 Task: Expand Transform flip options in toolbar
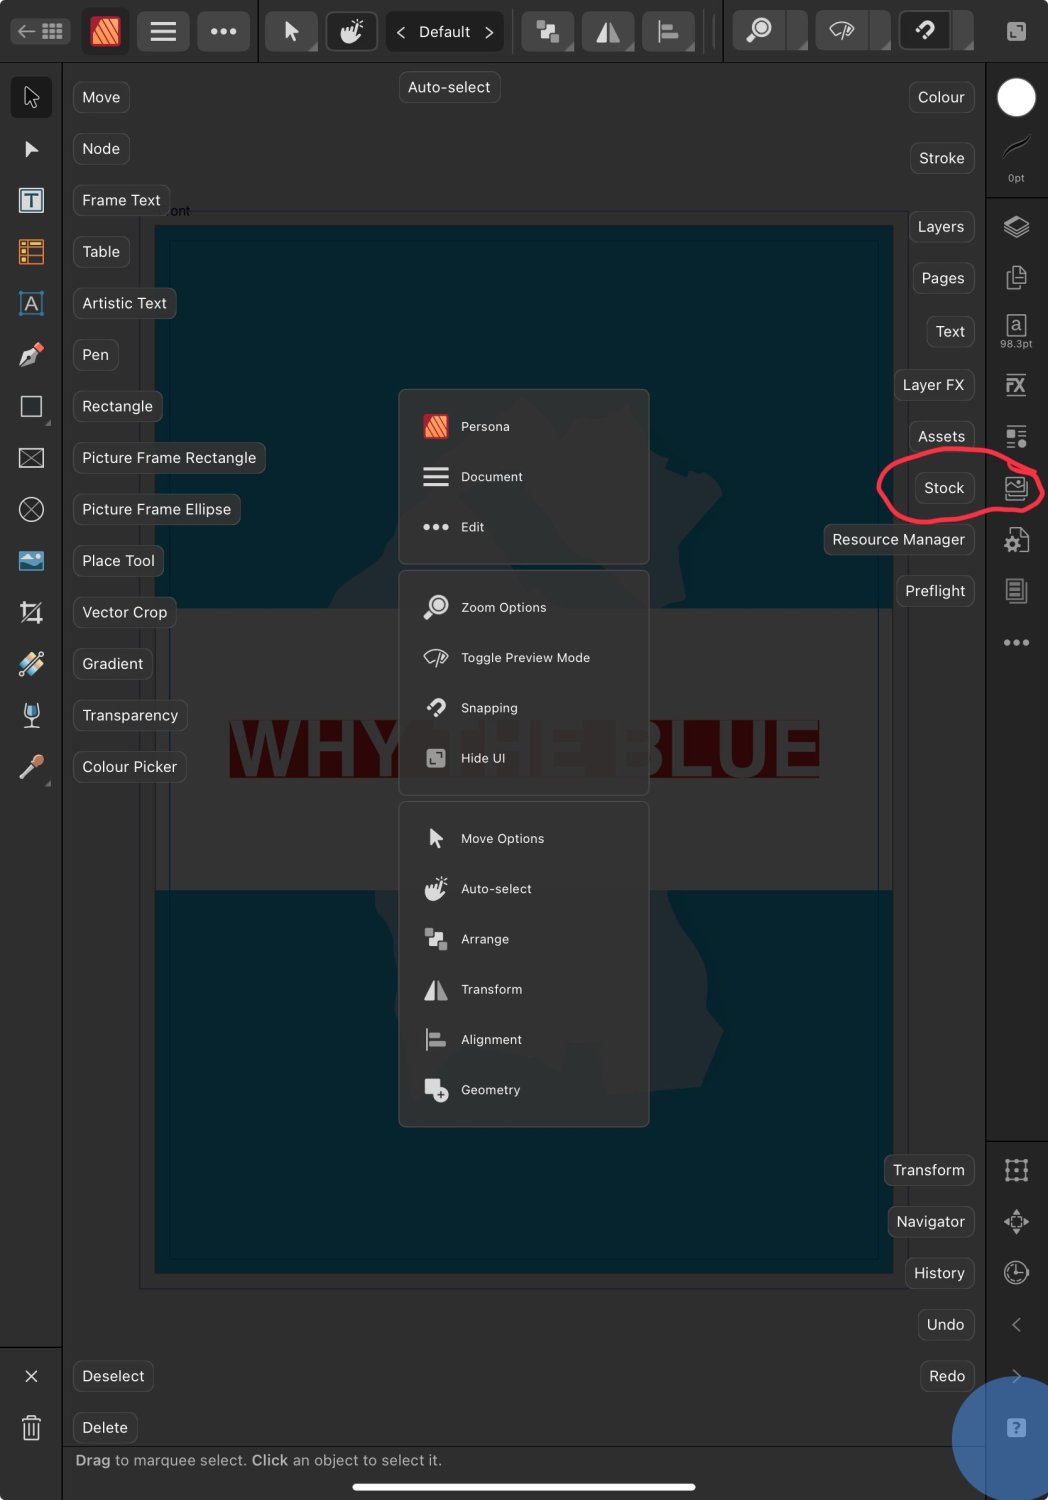(608, 32)
